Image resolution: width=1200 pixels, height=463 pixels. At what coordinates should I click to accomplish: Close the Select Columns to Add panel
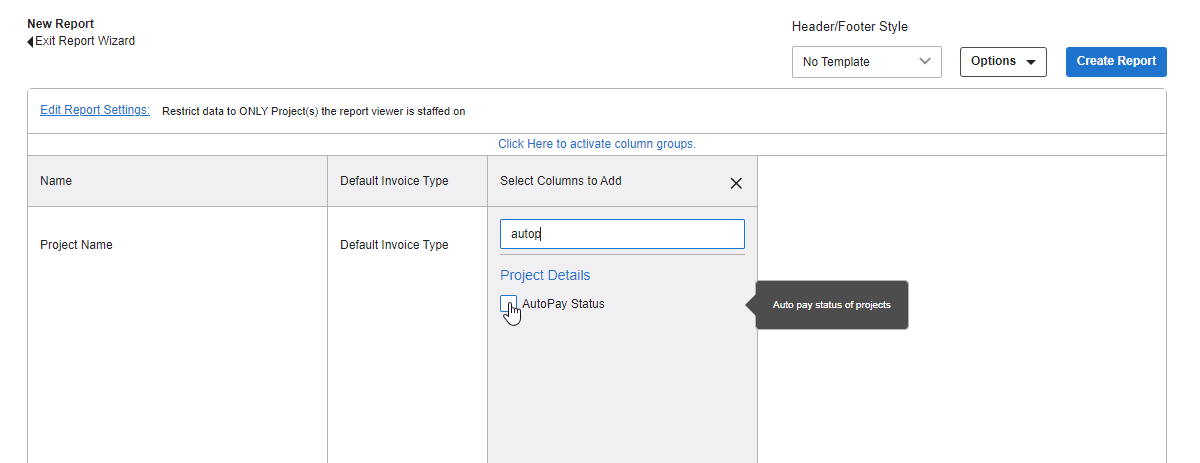736,183
